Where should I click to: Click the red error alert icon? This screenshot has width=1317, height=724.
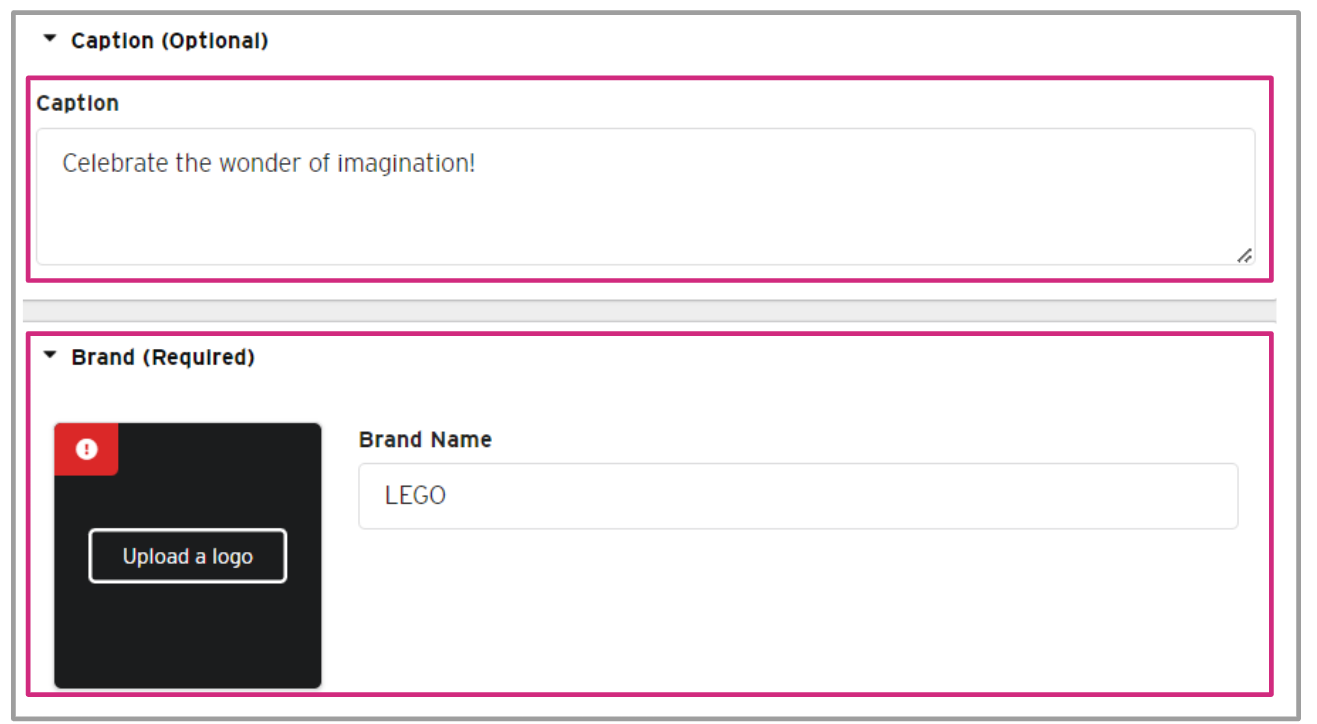click(x=87, y=450)
